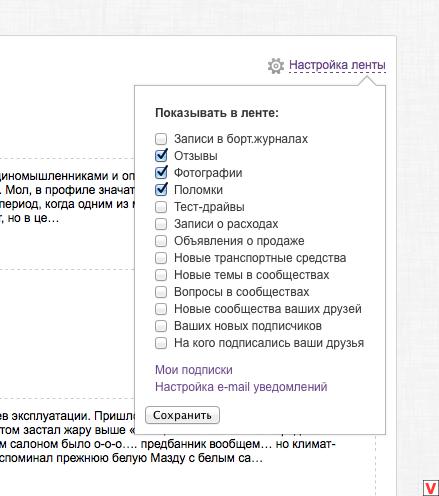This screenshot has height=496, width=439.
Task: Uncheck the Отзывы checkbox
Action: point(161,155)
